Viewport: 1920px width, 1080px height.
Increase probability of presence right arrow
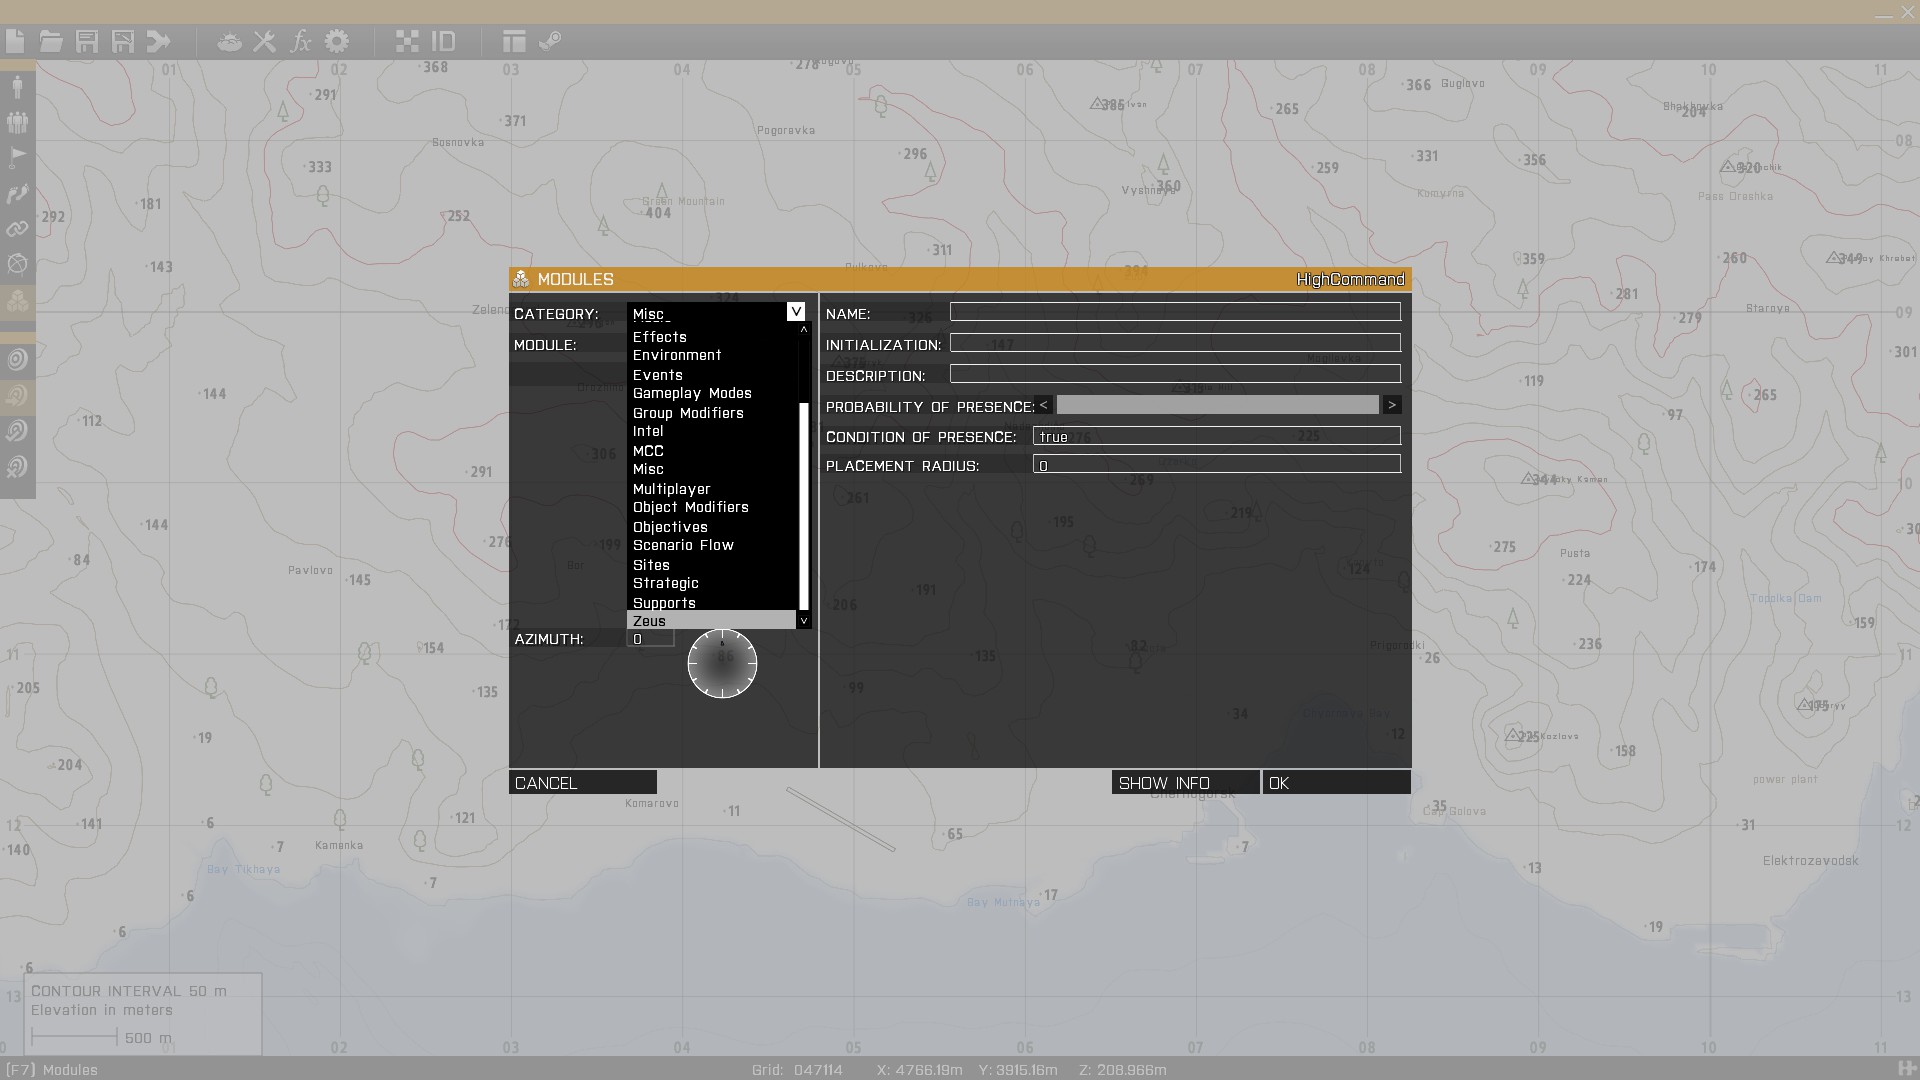click(1391, 405)
